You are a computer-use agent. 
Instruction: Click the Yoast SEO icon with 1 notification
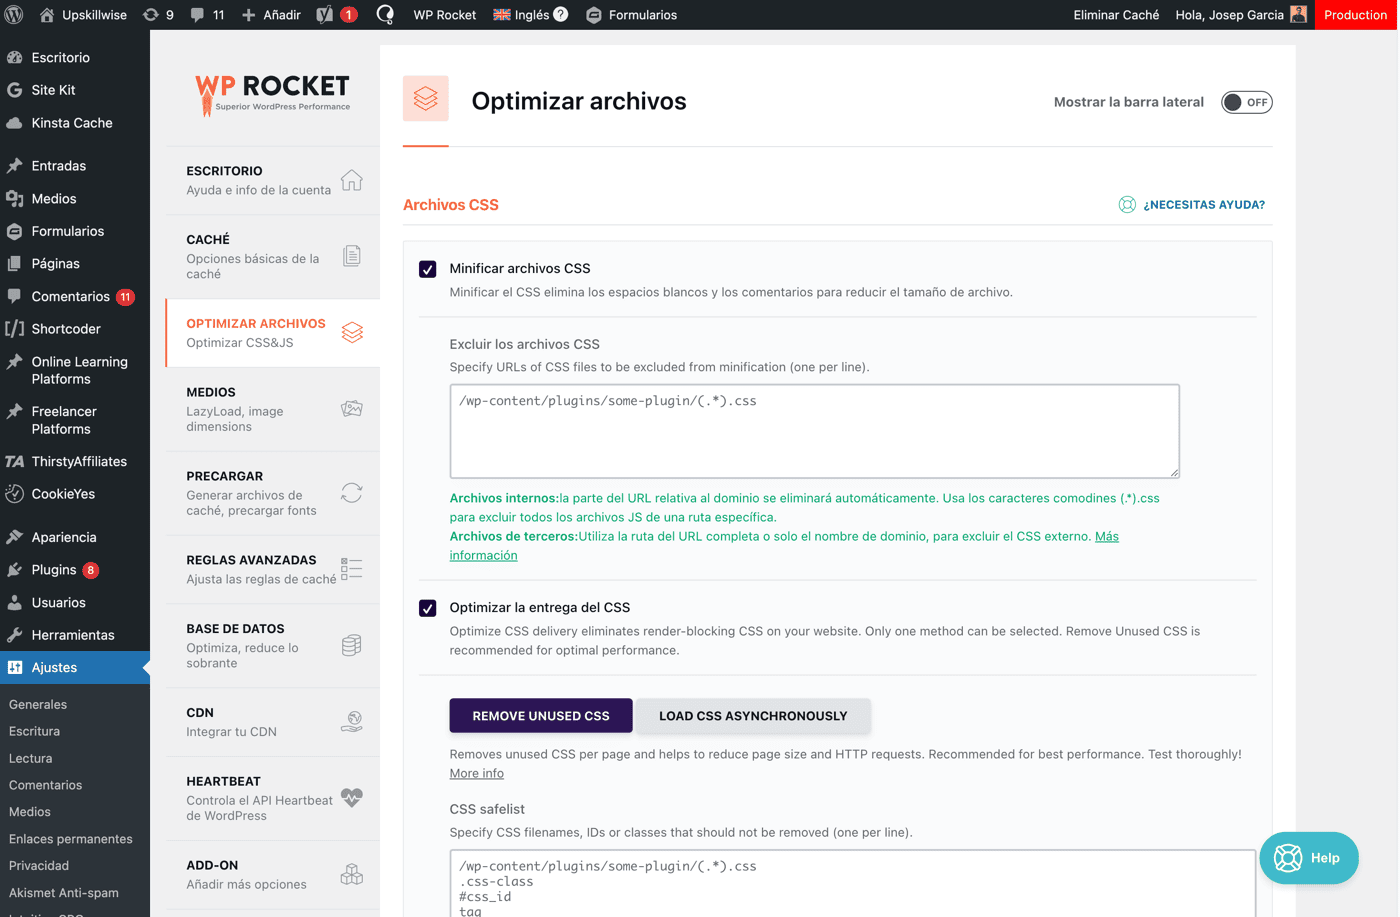336,15
